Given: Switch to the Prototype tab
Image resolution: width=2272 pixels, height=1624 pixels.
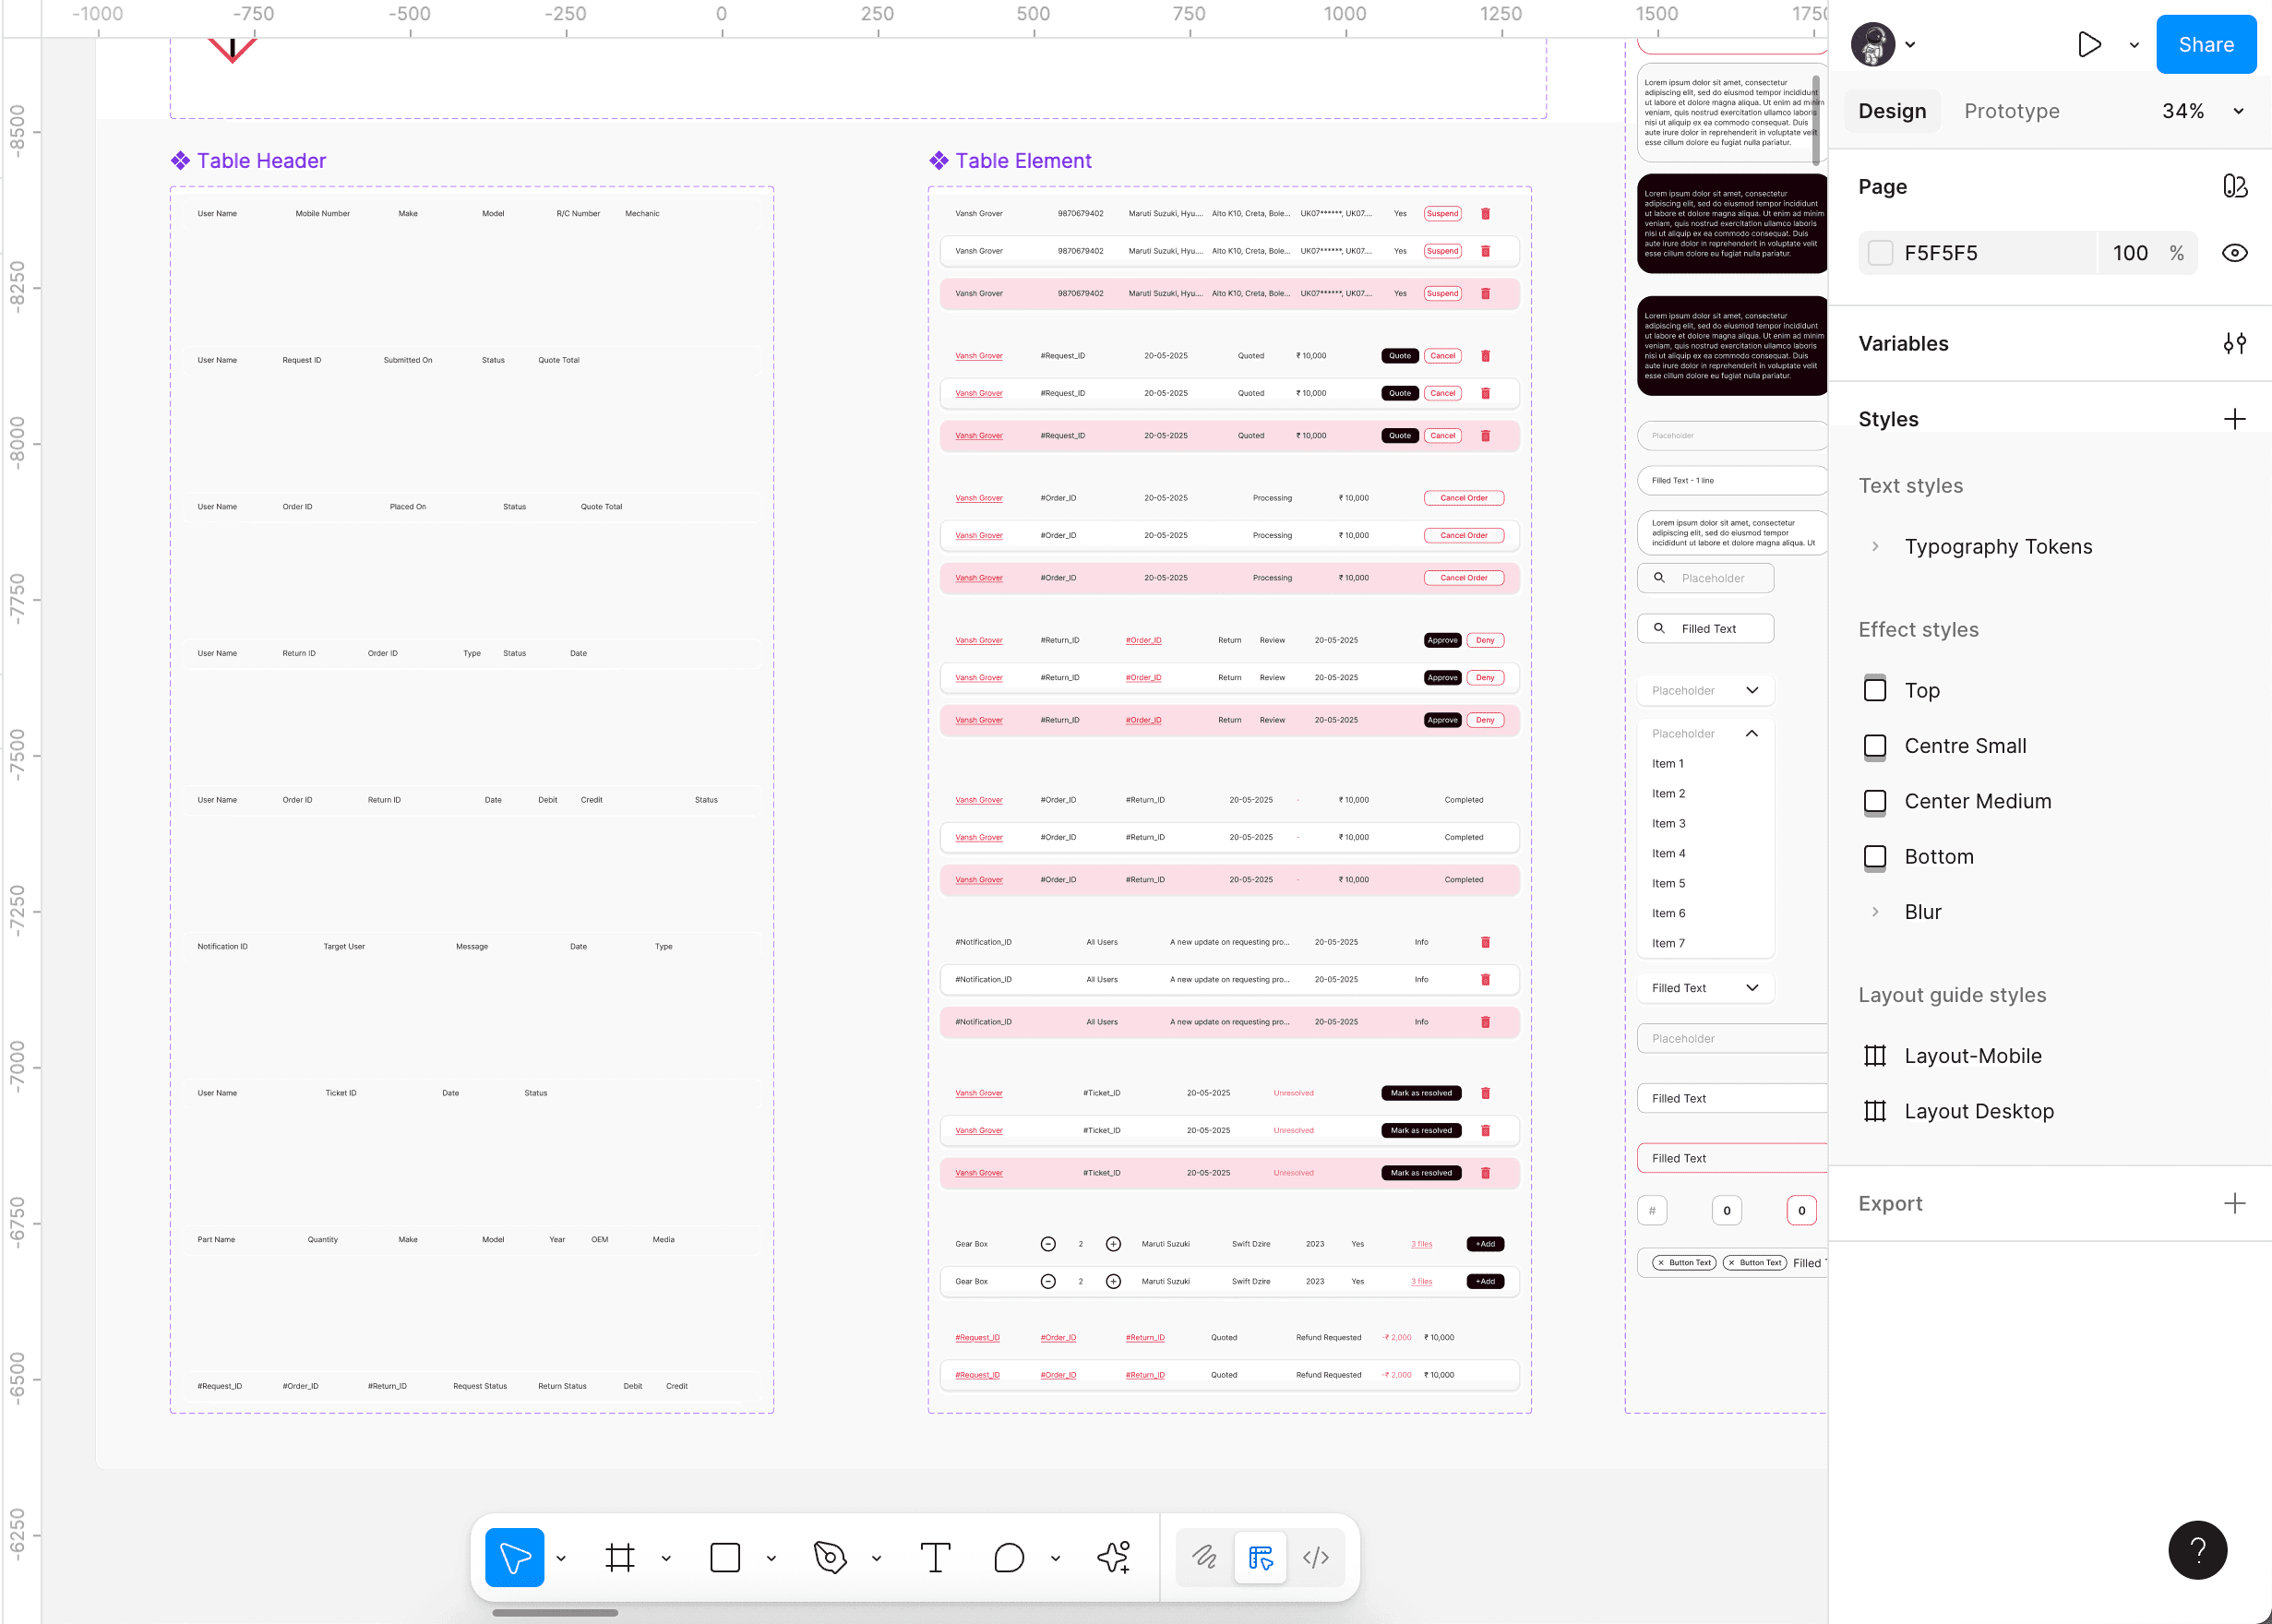Looking at the screenshot, I should (x=2011, y=111).
